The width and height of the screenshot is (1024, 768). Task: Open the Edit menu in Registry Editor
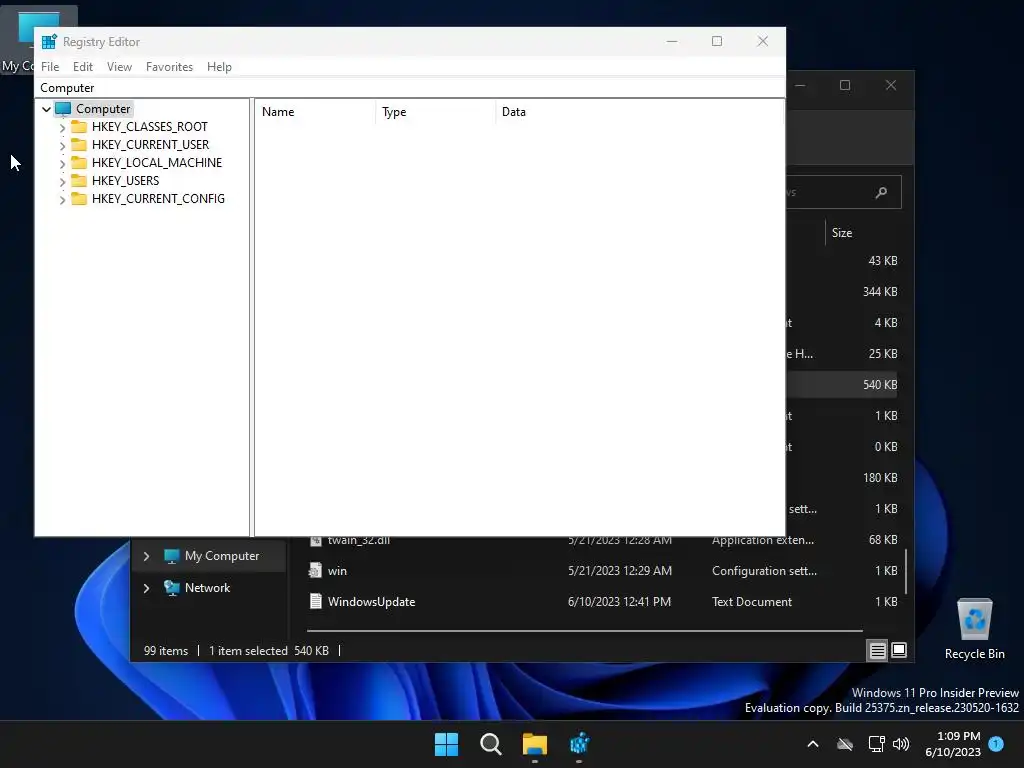pyautogui.click(x=82, y=67)
